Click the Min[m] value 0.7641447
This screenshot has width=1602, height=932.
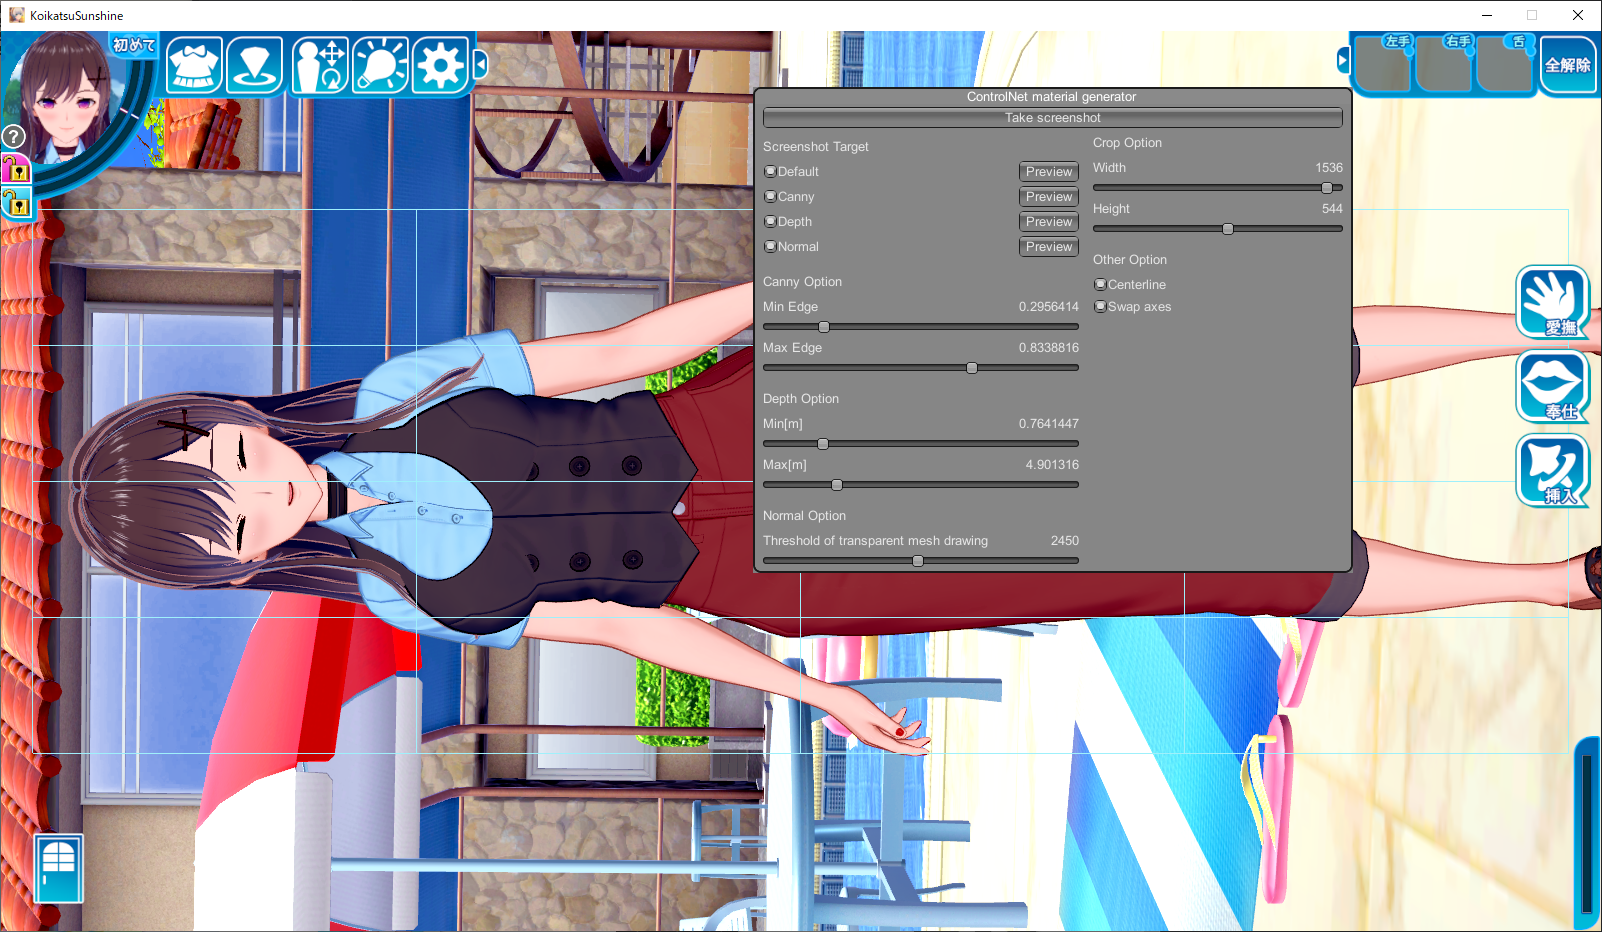[1049, 424]
